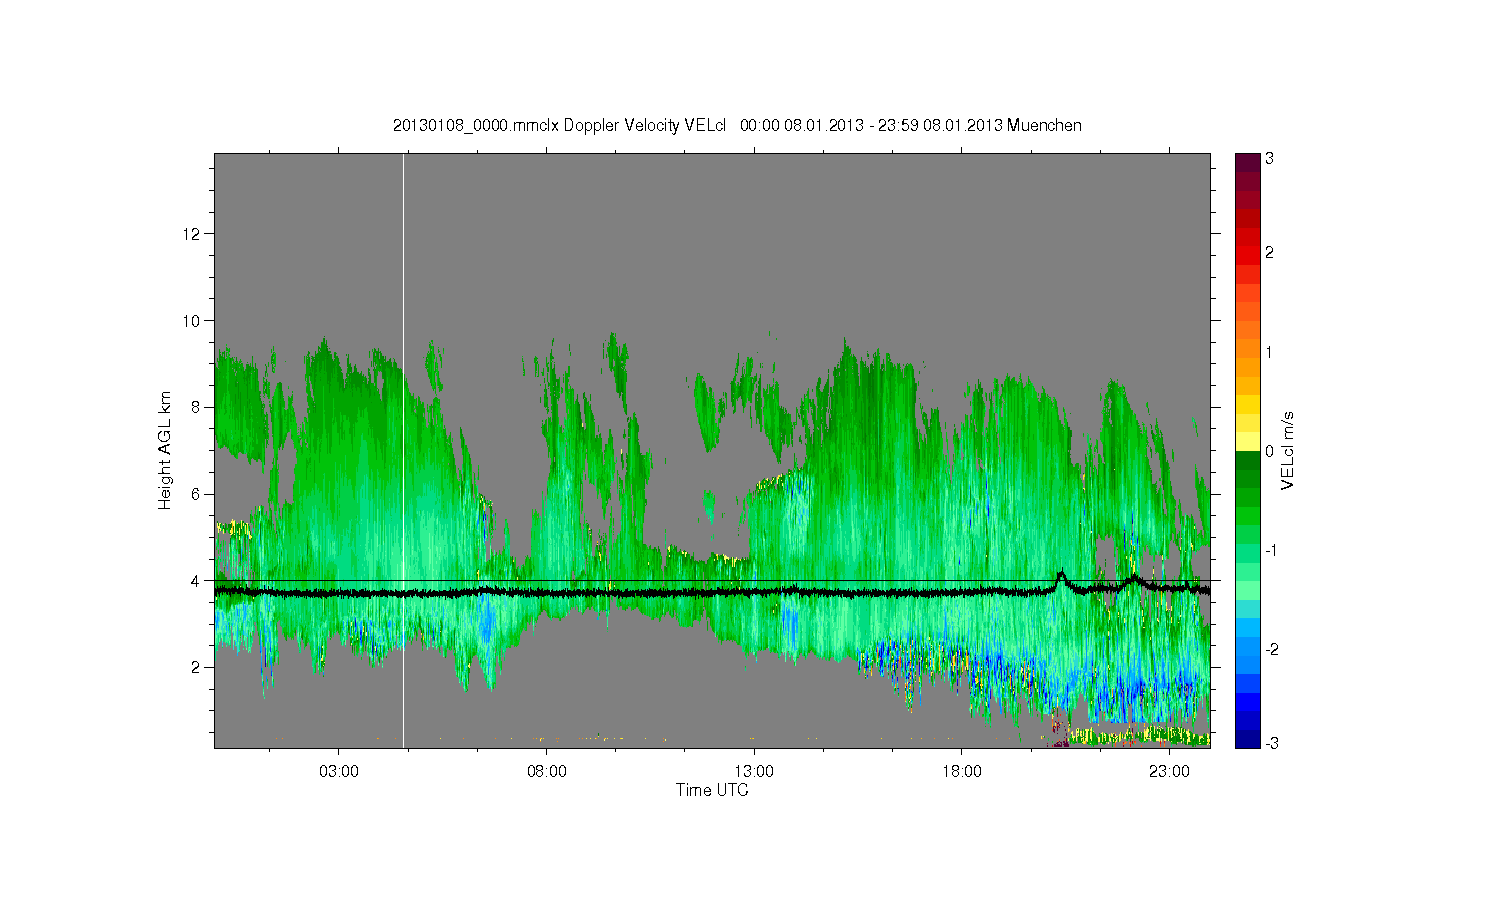Screen dimensions: 1500x900
Task: Select the 23:00 tick label
Action: point(1169,771)
